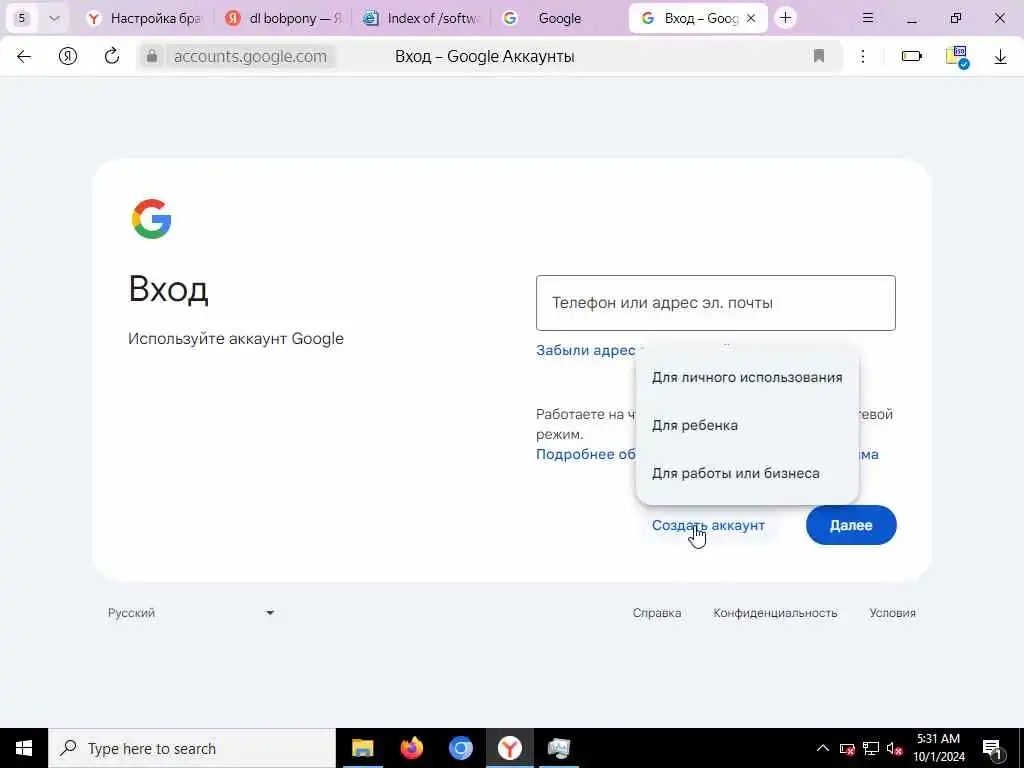Switch to Yandex Browser taskbar icon

pyautogui.click(x=509, y=748)
